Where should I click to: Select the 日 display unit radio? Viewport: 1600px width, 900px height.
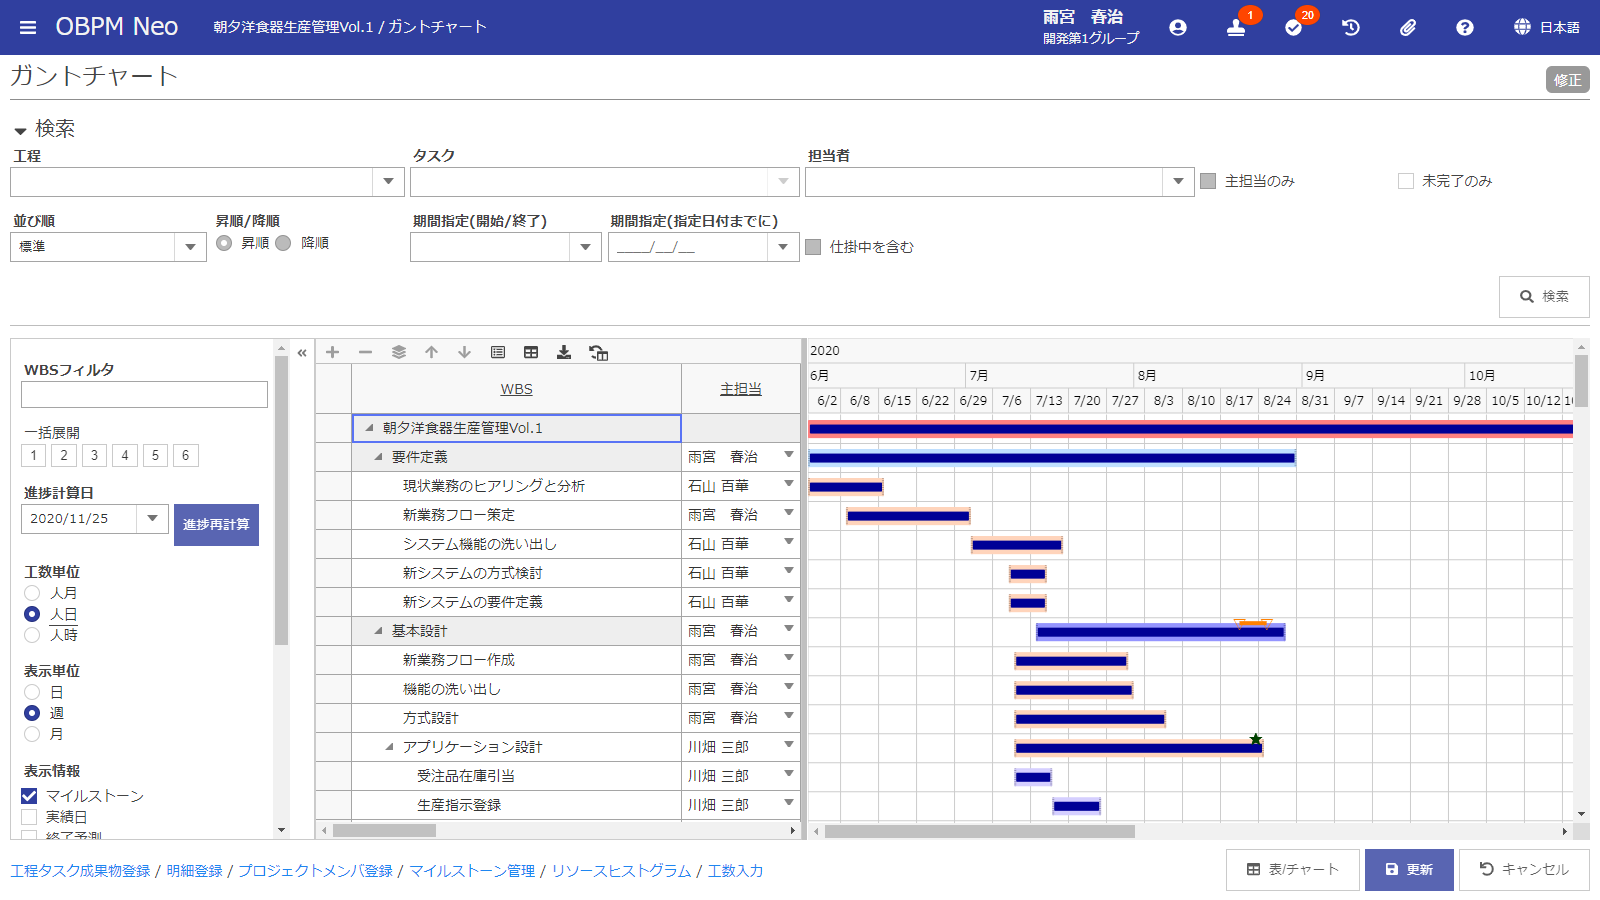32,692
